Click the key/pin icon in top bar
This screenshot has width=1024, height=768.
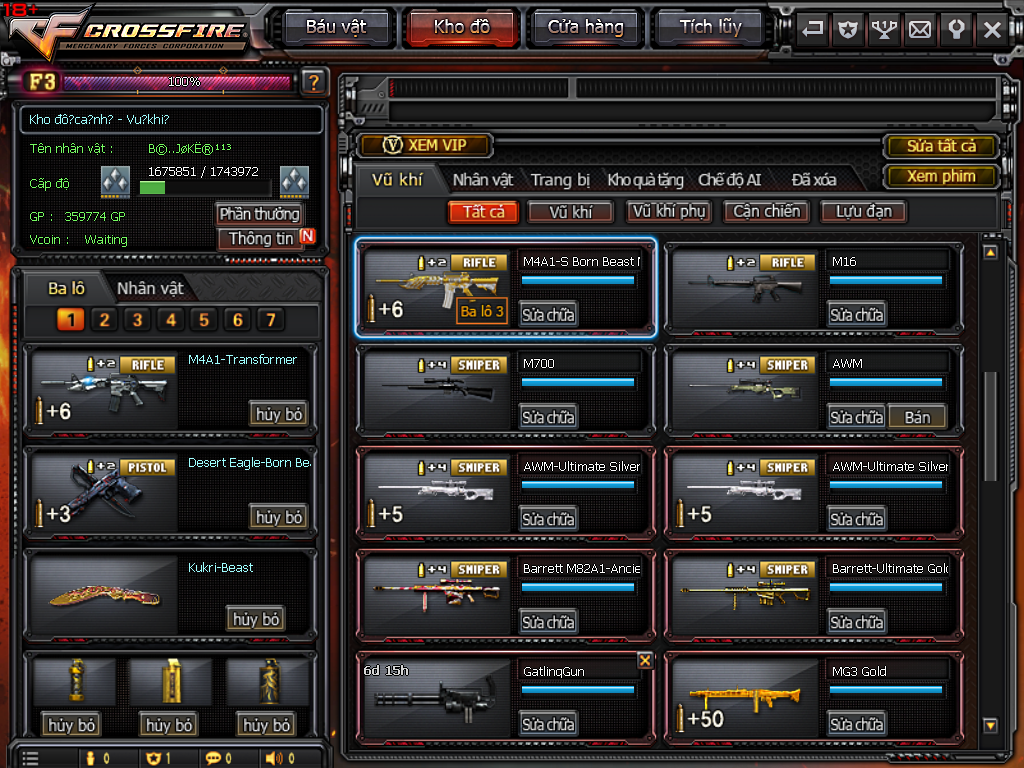pos(956,29)
